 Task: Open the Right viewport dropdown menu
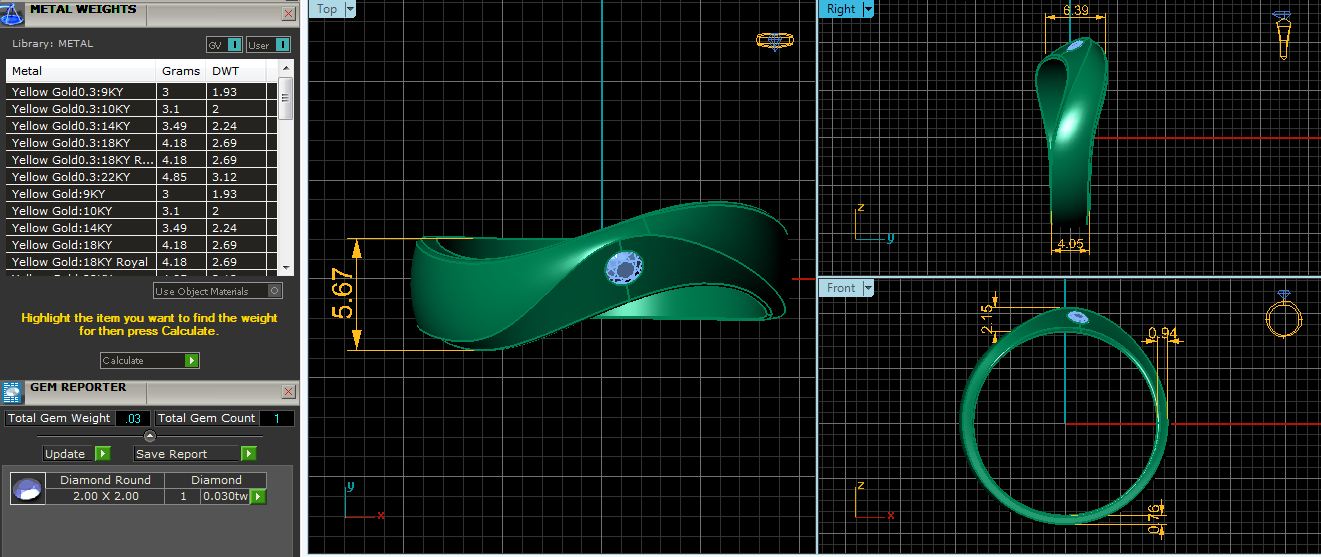pos(867,9)
